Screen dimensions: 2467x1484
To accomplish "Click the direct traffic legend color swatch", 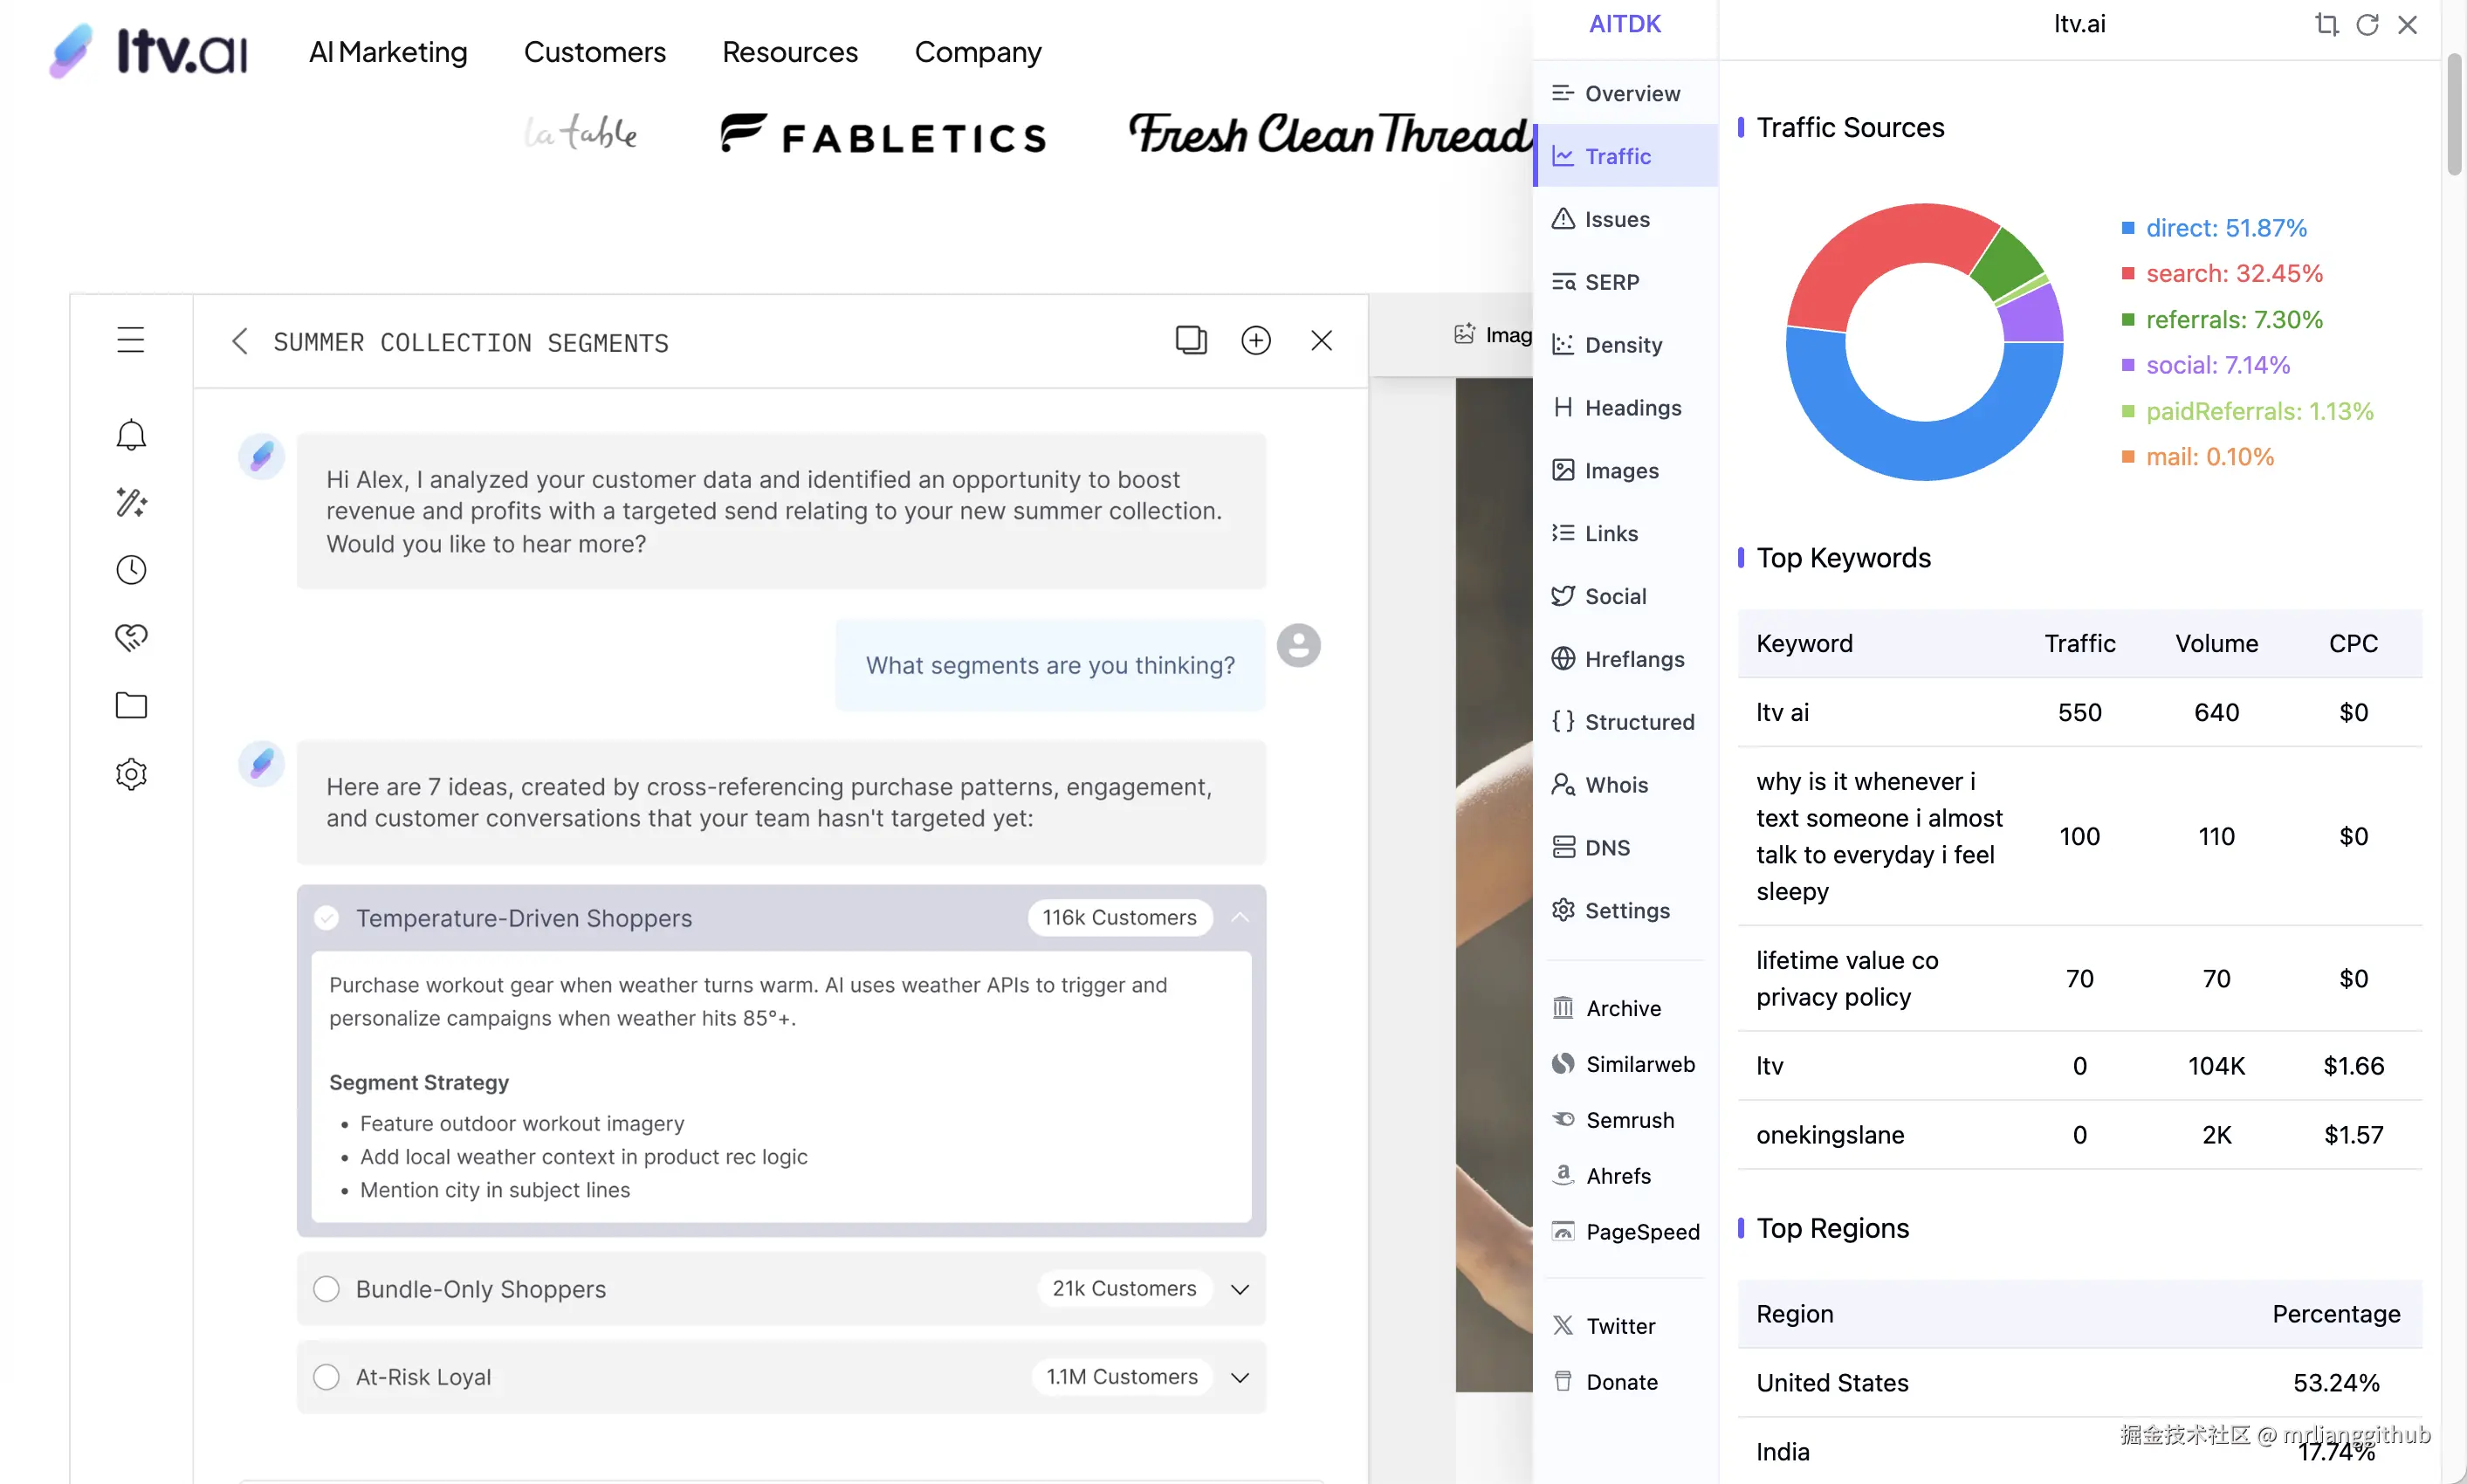I will [2128, 228].
